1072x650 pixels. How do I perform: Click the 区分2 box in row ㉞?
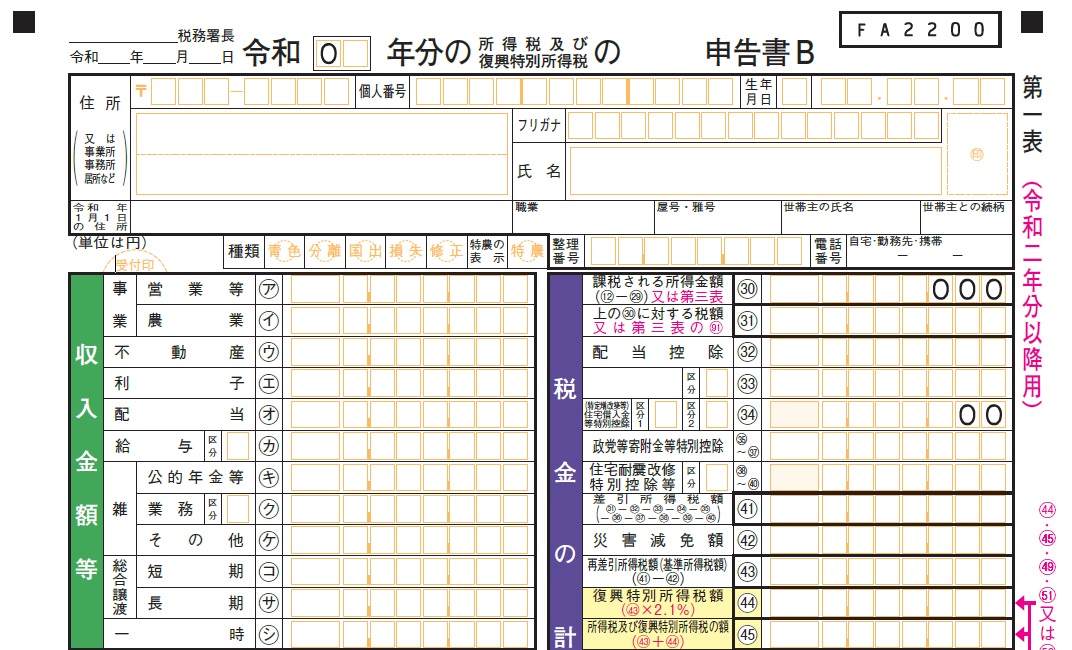716,415
